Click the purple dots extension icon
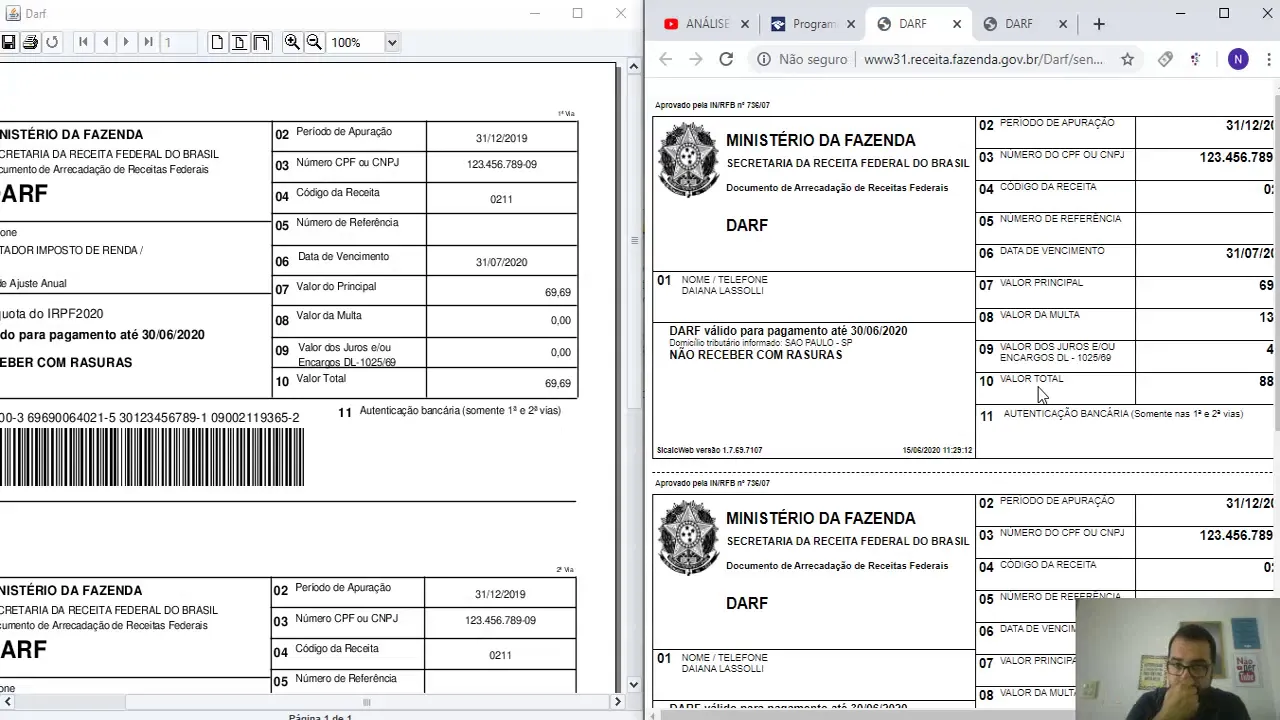The height and width of the screenshot is (720, 1280). click(1195, 59)
